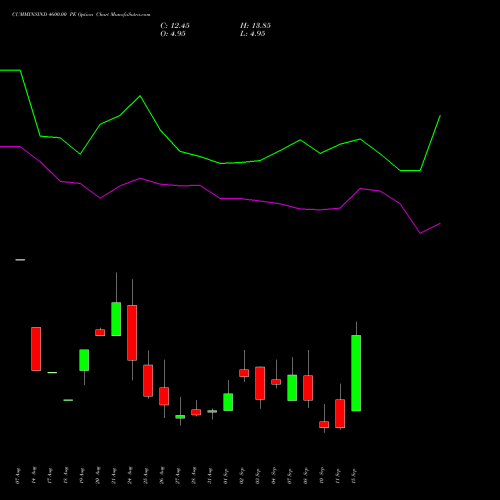Image resolution: width=500 pixels, height=500 pixels.
Task: Click the '21 Aug' date label
Action: (x=114, y=476)
